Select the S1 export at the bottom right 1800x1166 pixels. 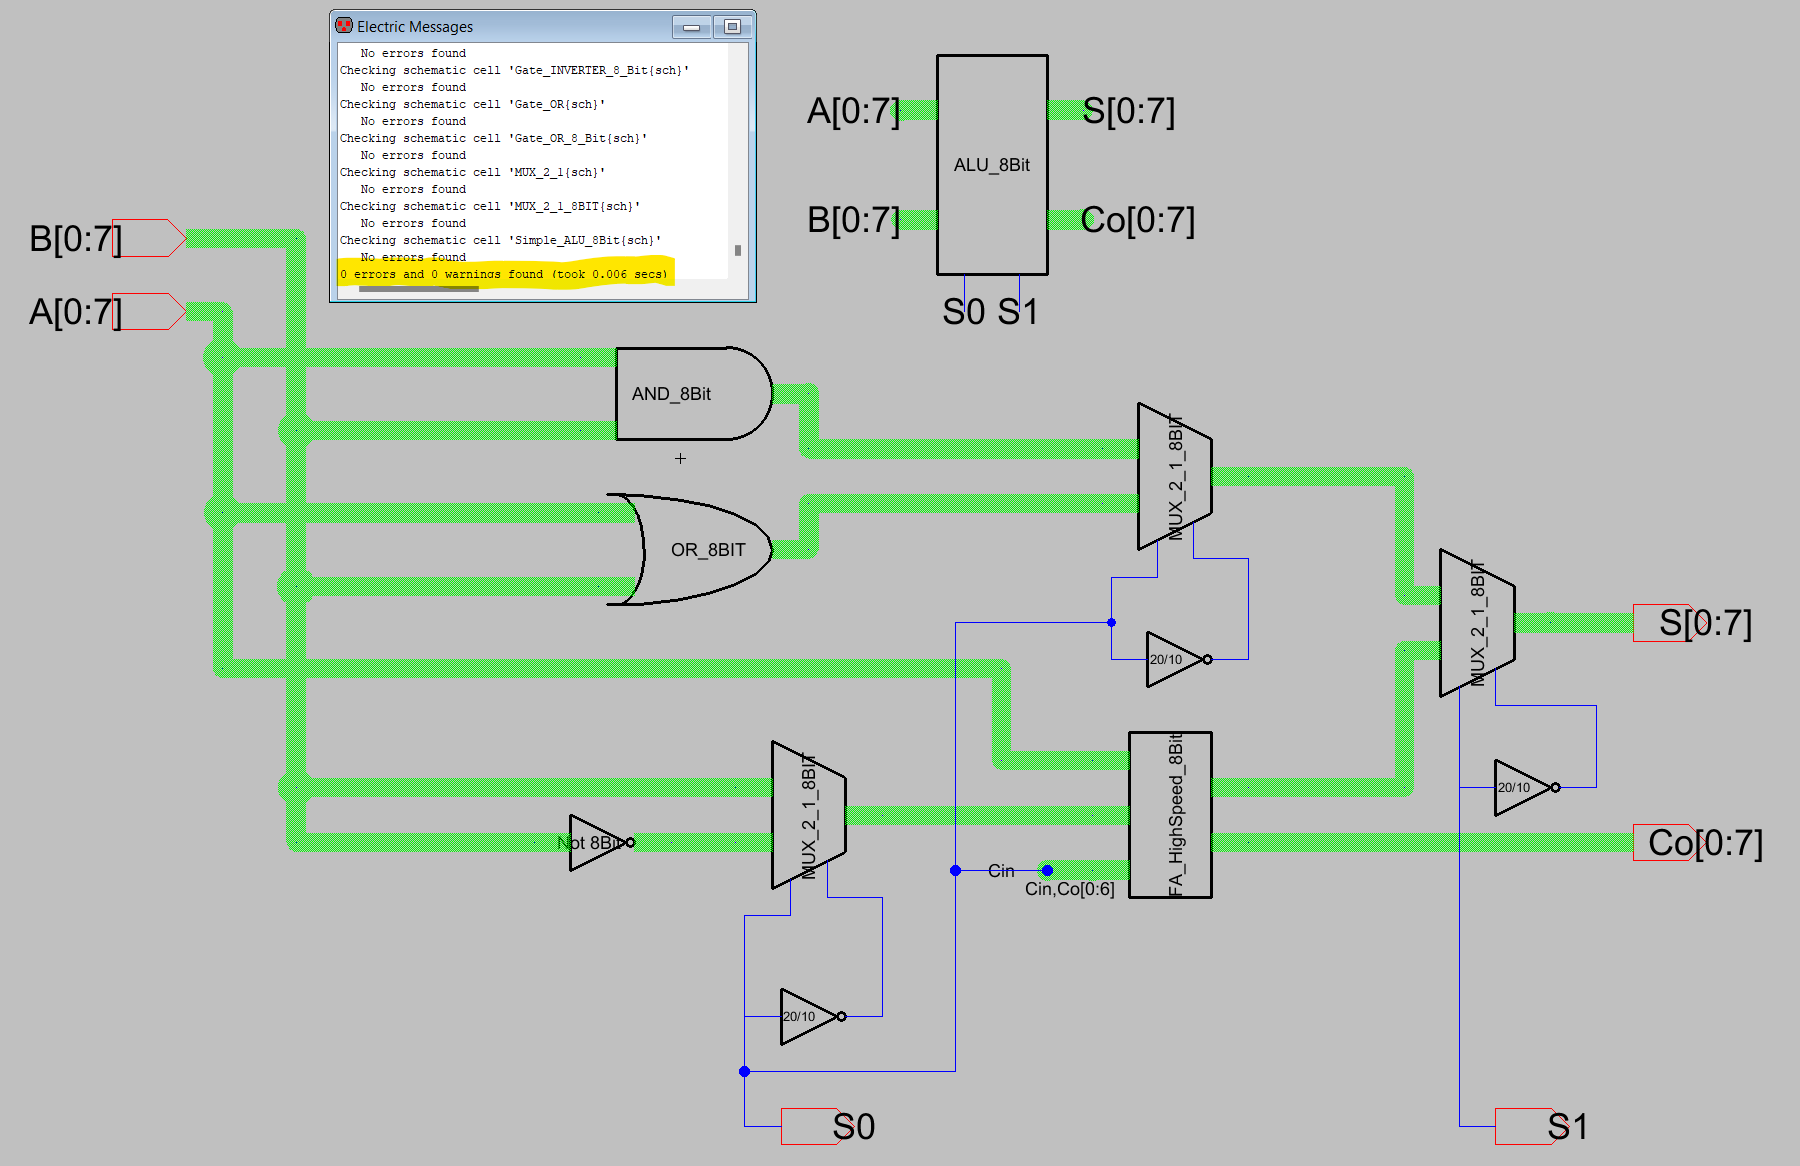click(1524, 1126)
